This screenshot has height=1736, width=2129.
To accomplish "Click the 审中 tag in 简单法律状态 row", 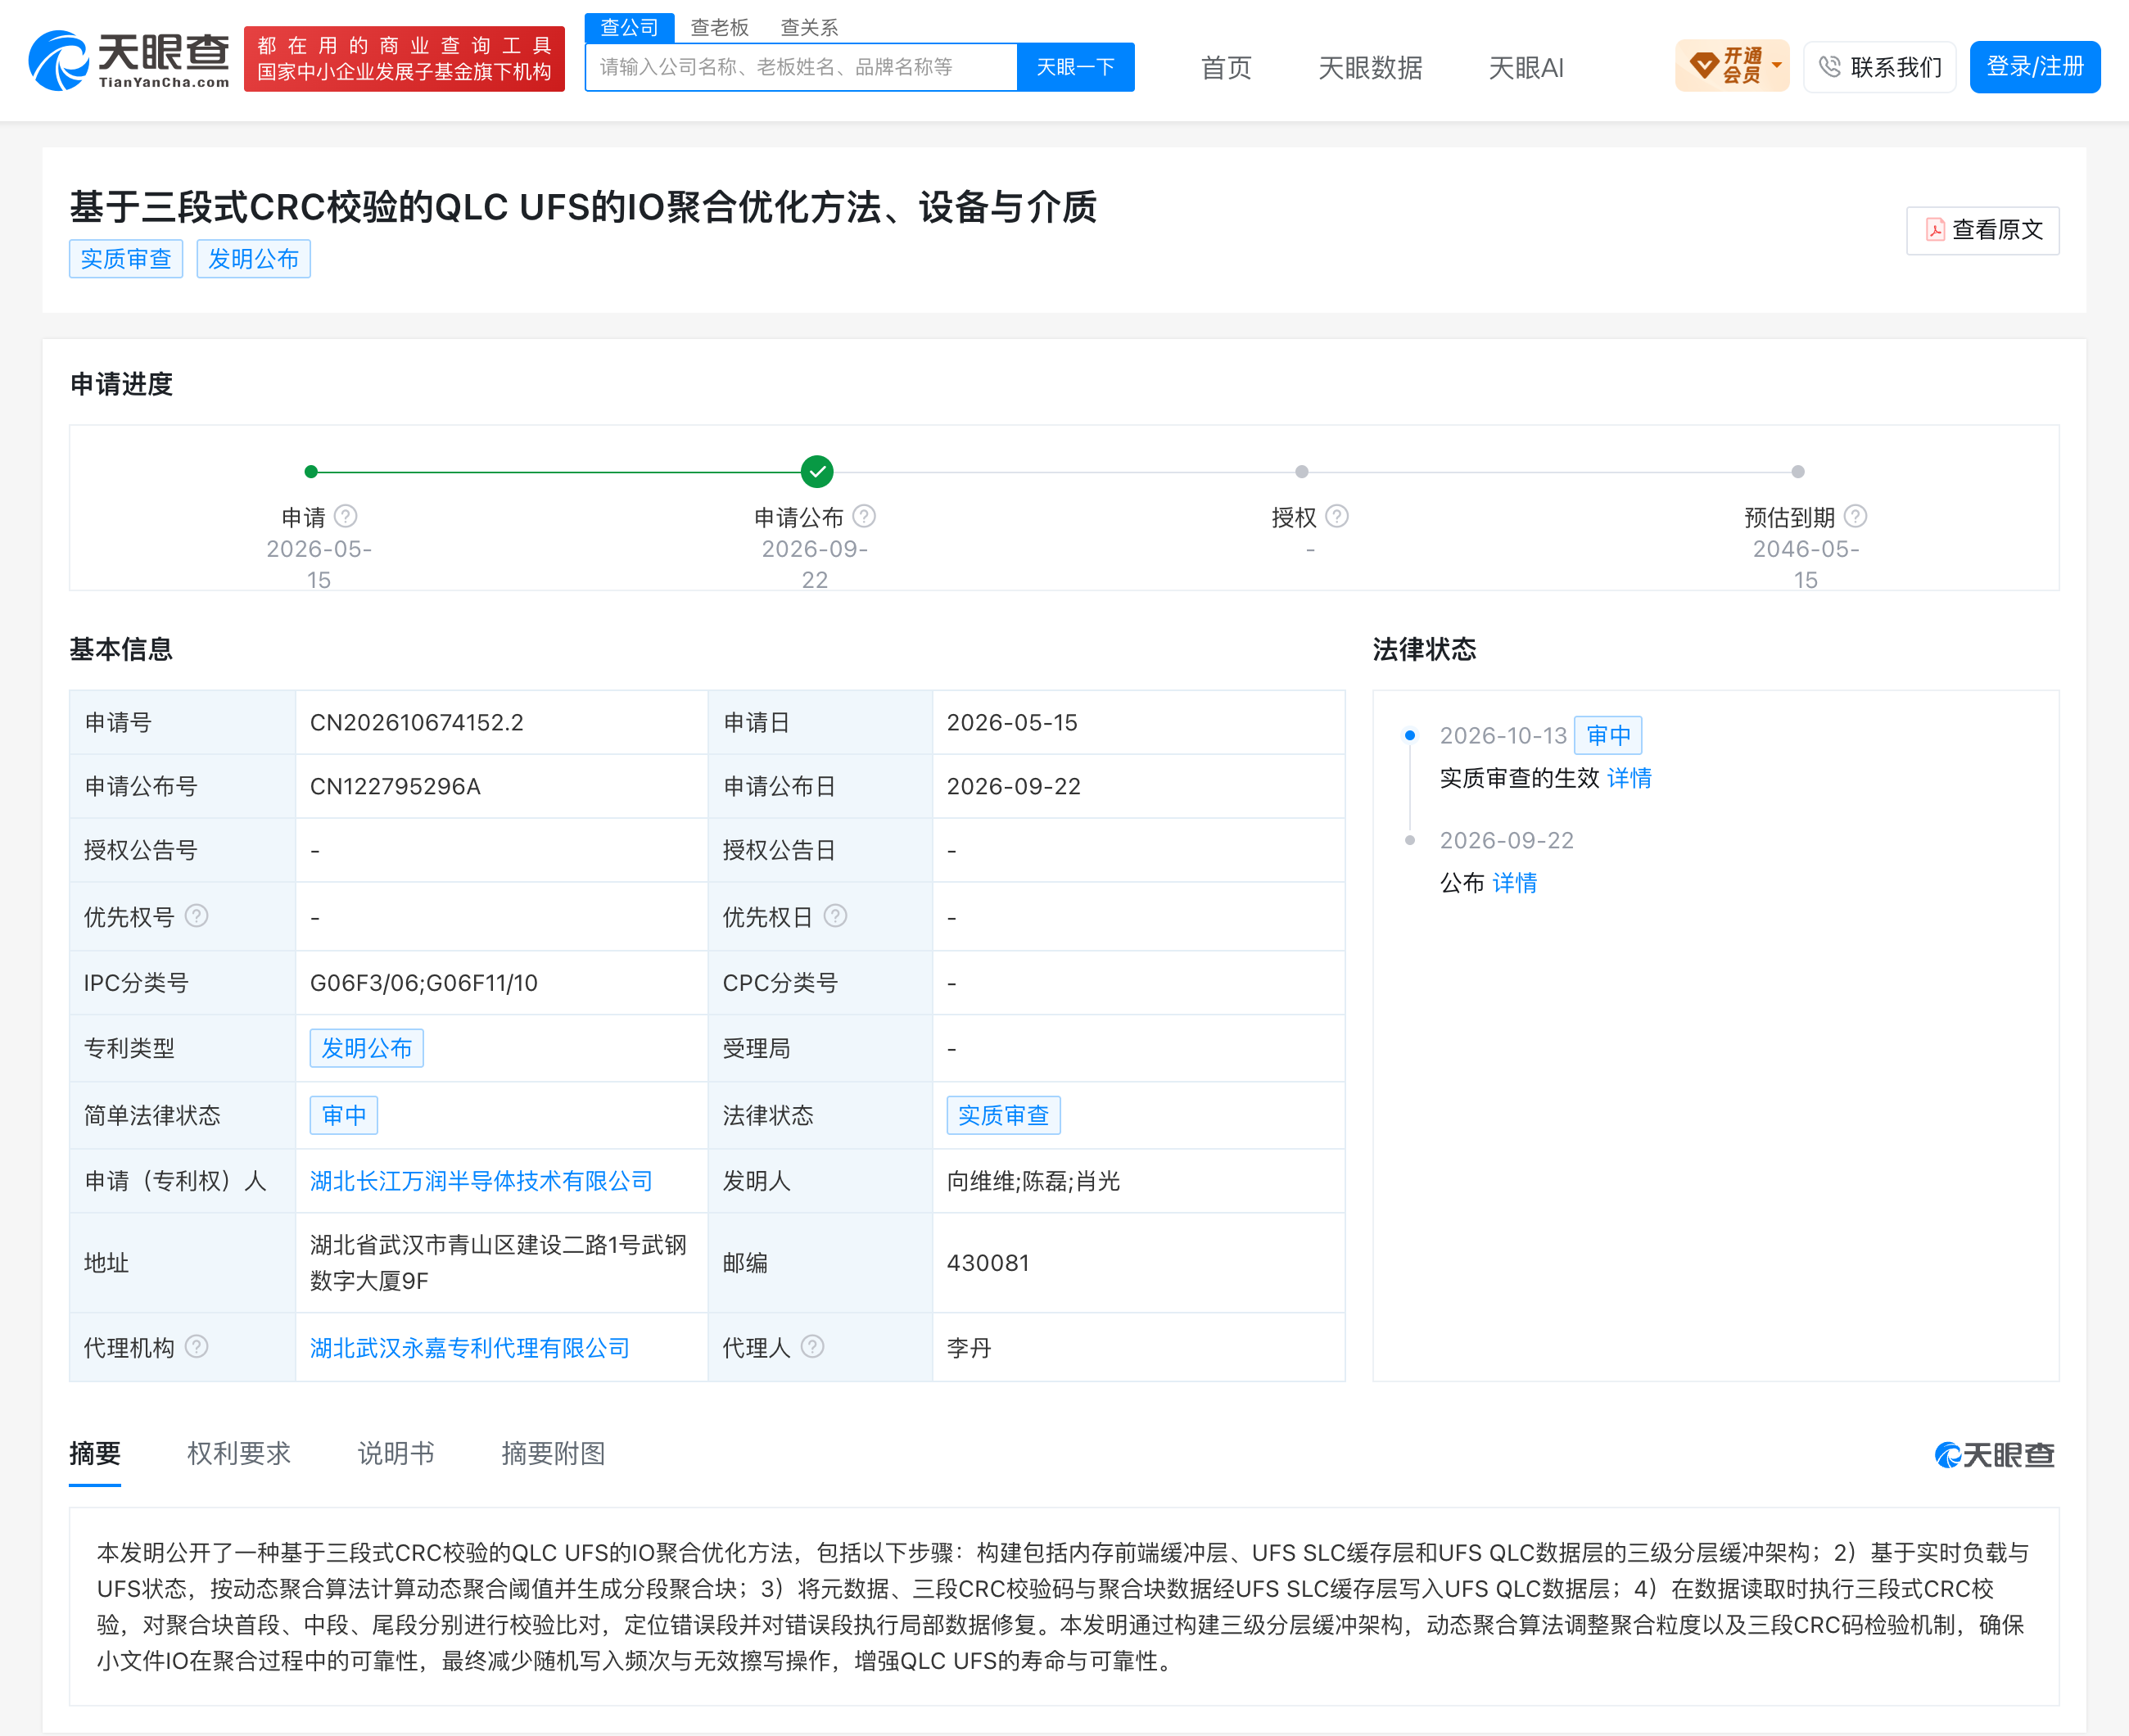I will click(x=344, y=1115).
